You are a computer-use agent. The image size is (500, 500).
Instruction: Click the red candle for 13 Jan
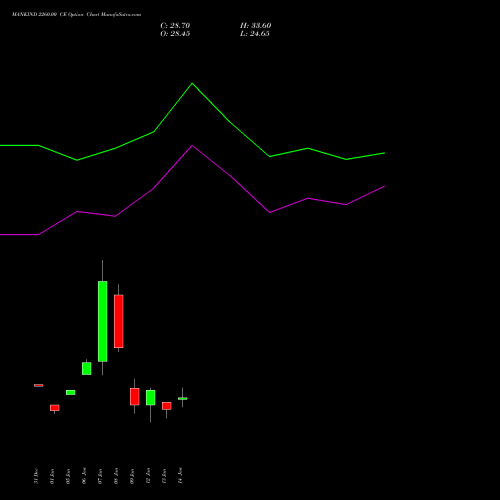167,406
